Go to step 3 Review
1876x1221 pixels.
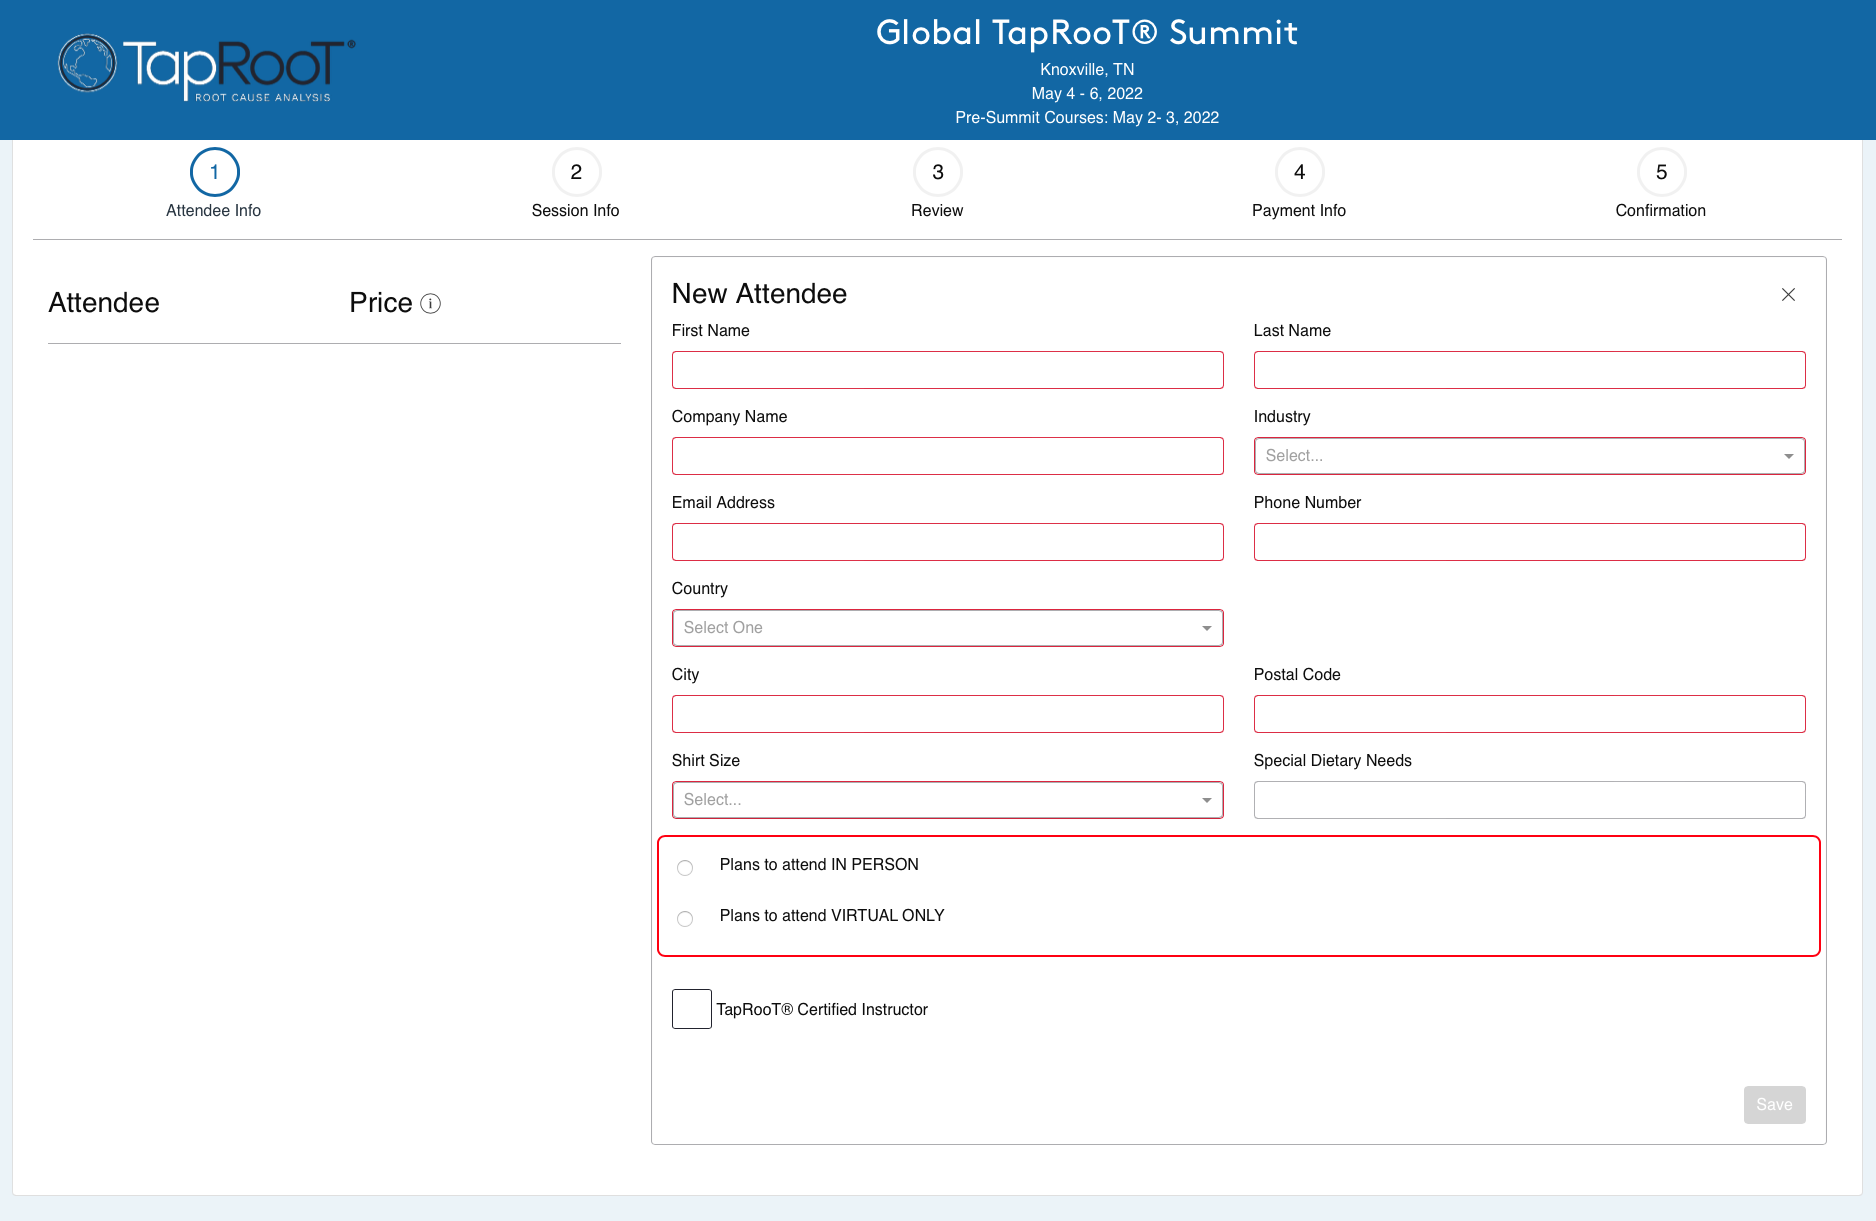pos(937,173)
